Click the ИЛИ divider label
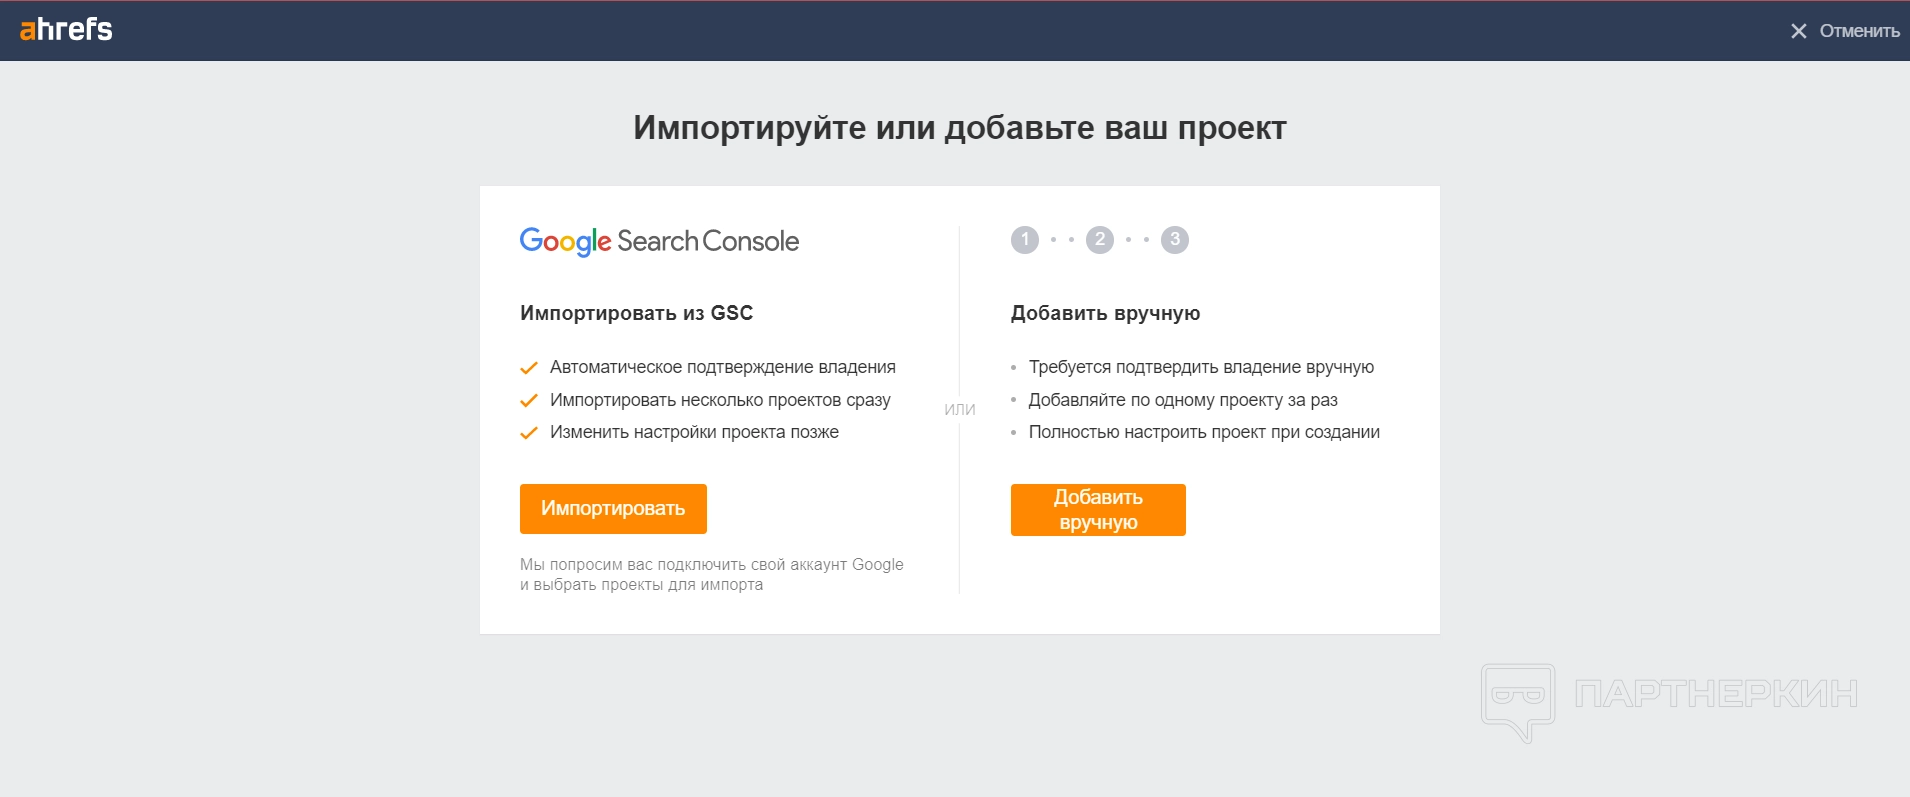The width and height of the screenshot is (1910, 797). [960, 409]
